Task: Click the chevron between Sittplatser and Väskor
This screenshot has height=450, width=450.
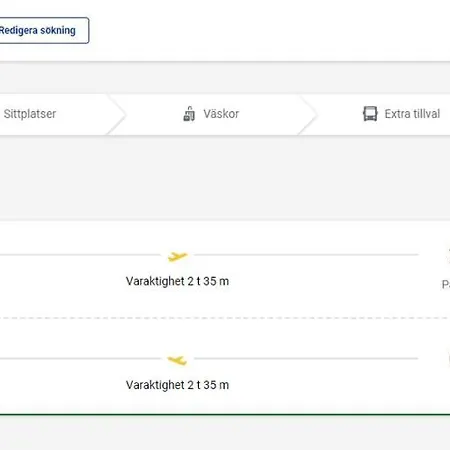Action: pos(117,115)
